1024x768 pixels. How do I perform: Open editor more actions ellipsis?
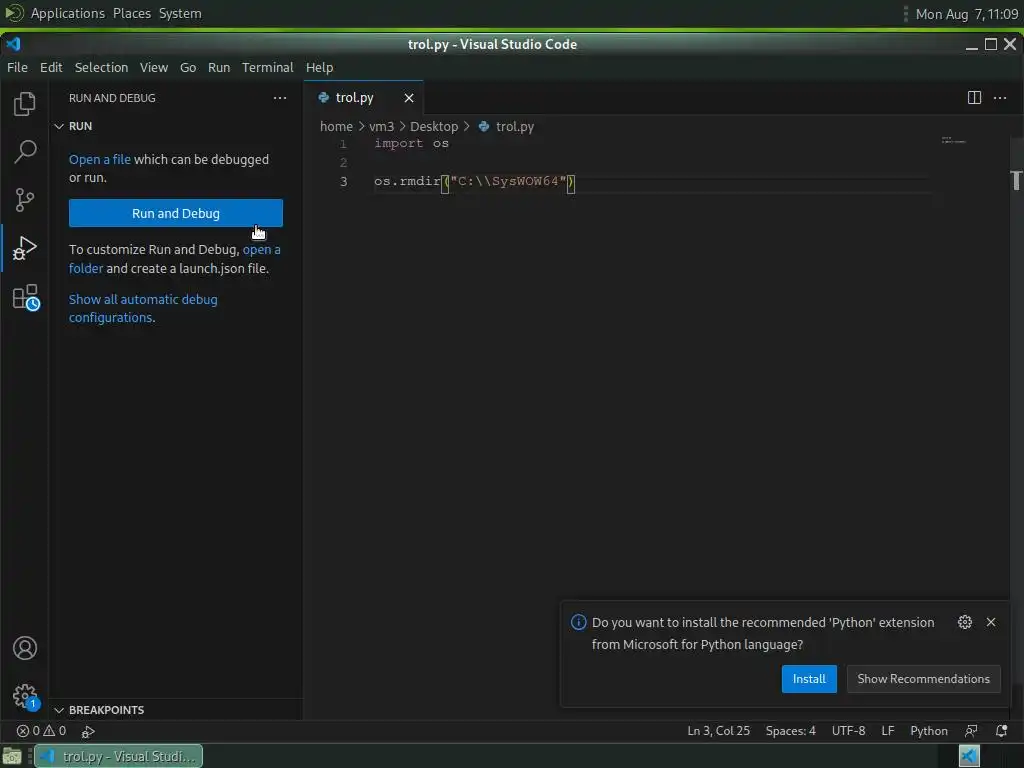click(x=1000, y=98)
